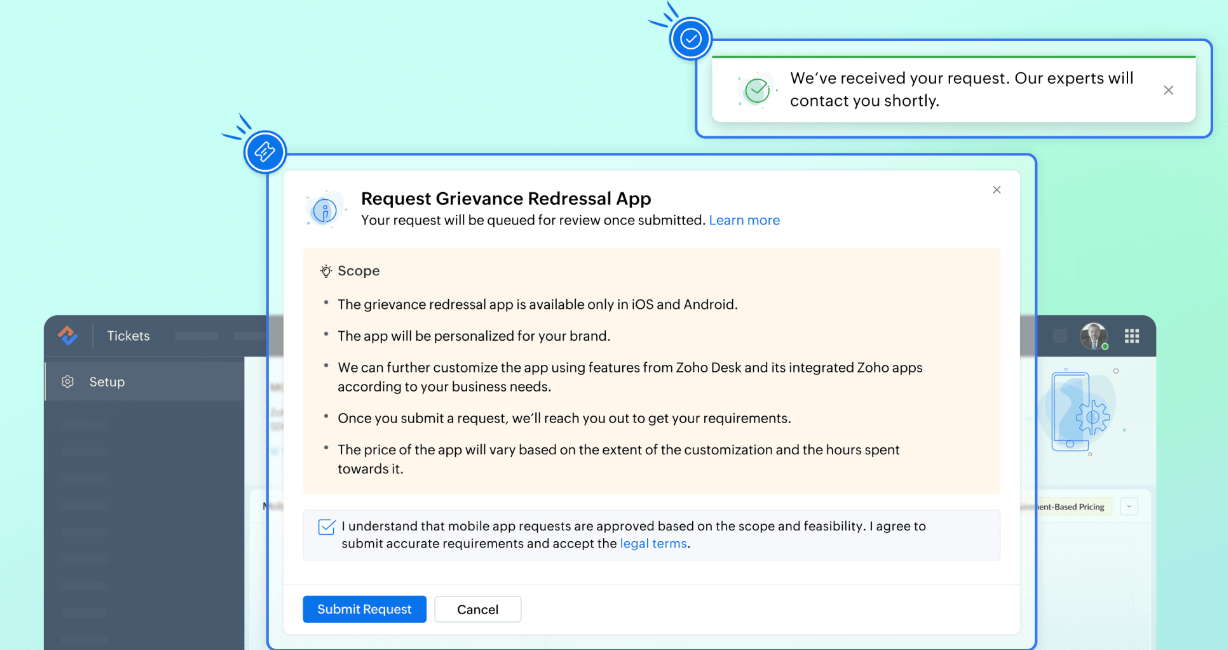1228x650 pixels.
Task: Click the Setup gear icon
Action: tap(68, 382)
